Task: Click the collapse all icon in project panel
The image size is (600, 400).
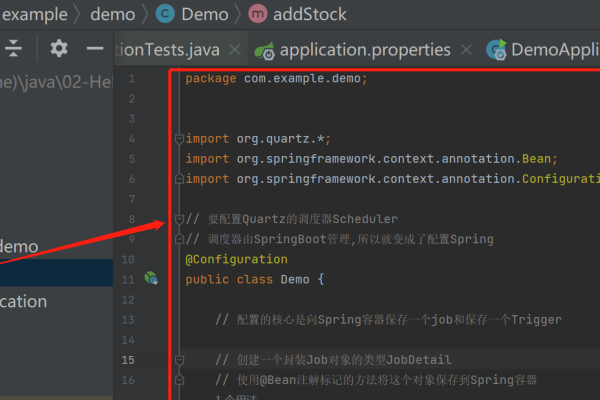Action: point(14,49)
